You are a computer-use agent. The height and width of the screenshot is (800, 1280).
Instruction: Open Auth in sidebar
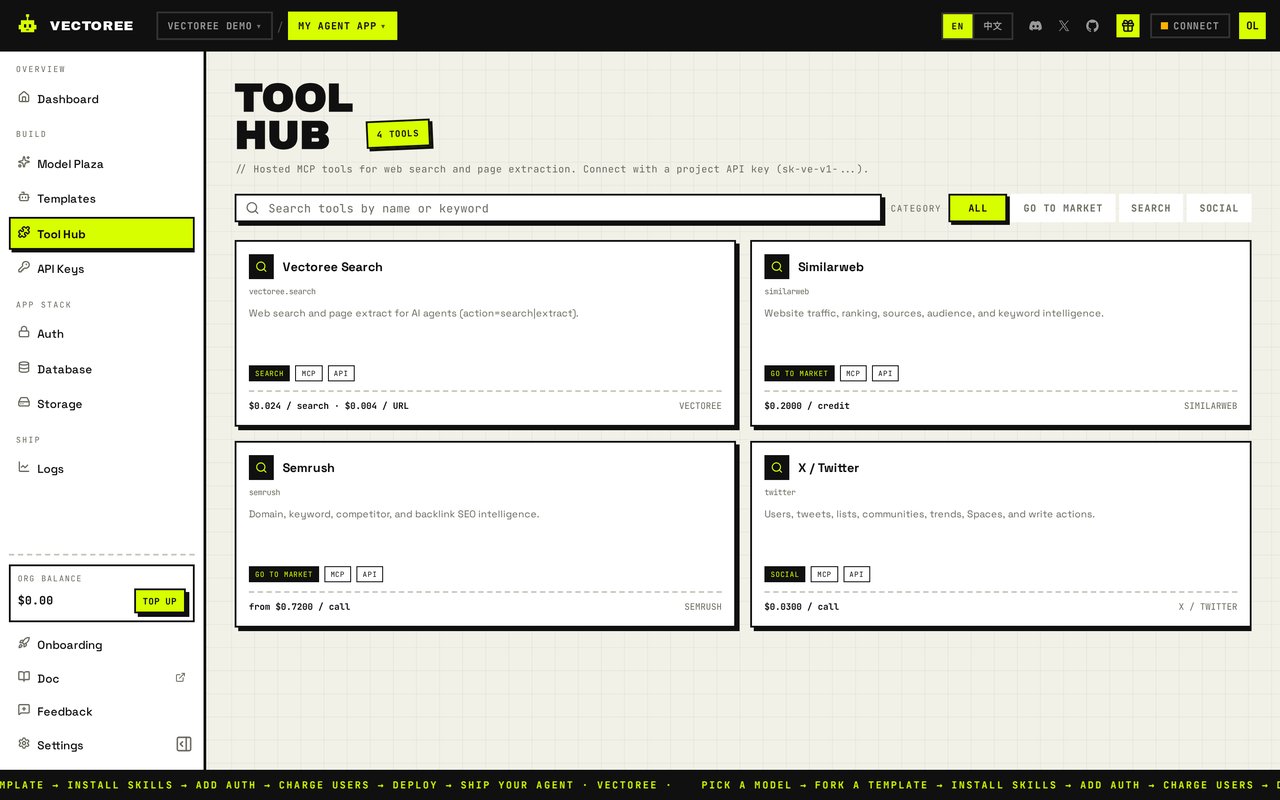[102, 334]
